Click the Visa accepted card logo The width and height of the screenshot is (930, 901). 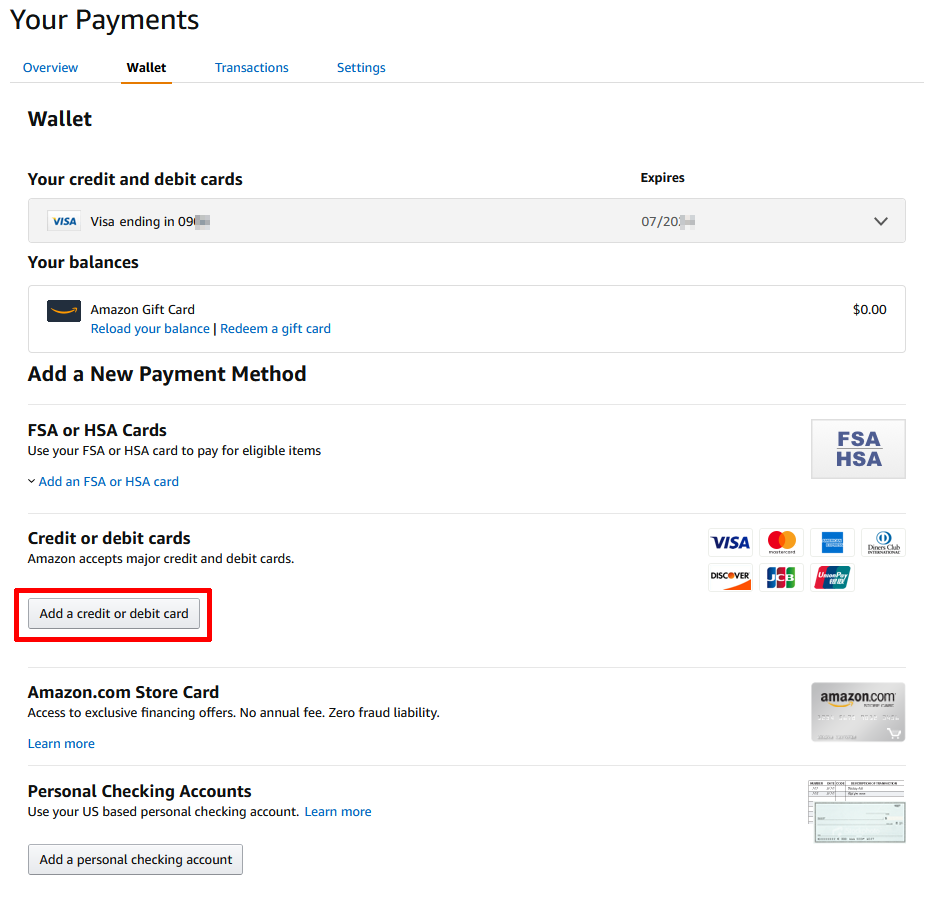(x=730, y=542)
